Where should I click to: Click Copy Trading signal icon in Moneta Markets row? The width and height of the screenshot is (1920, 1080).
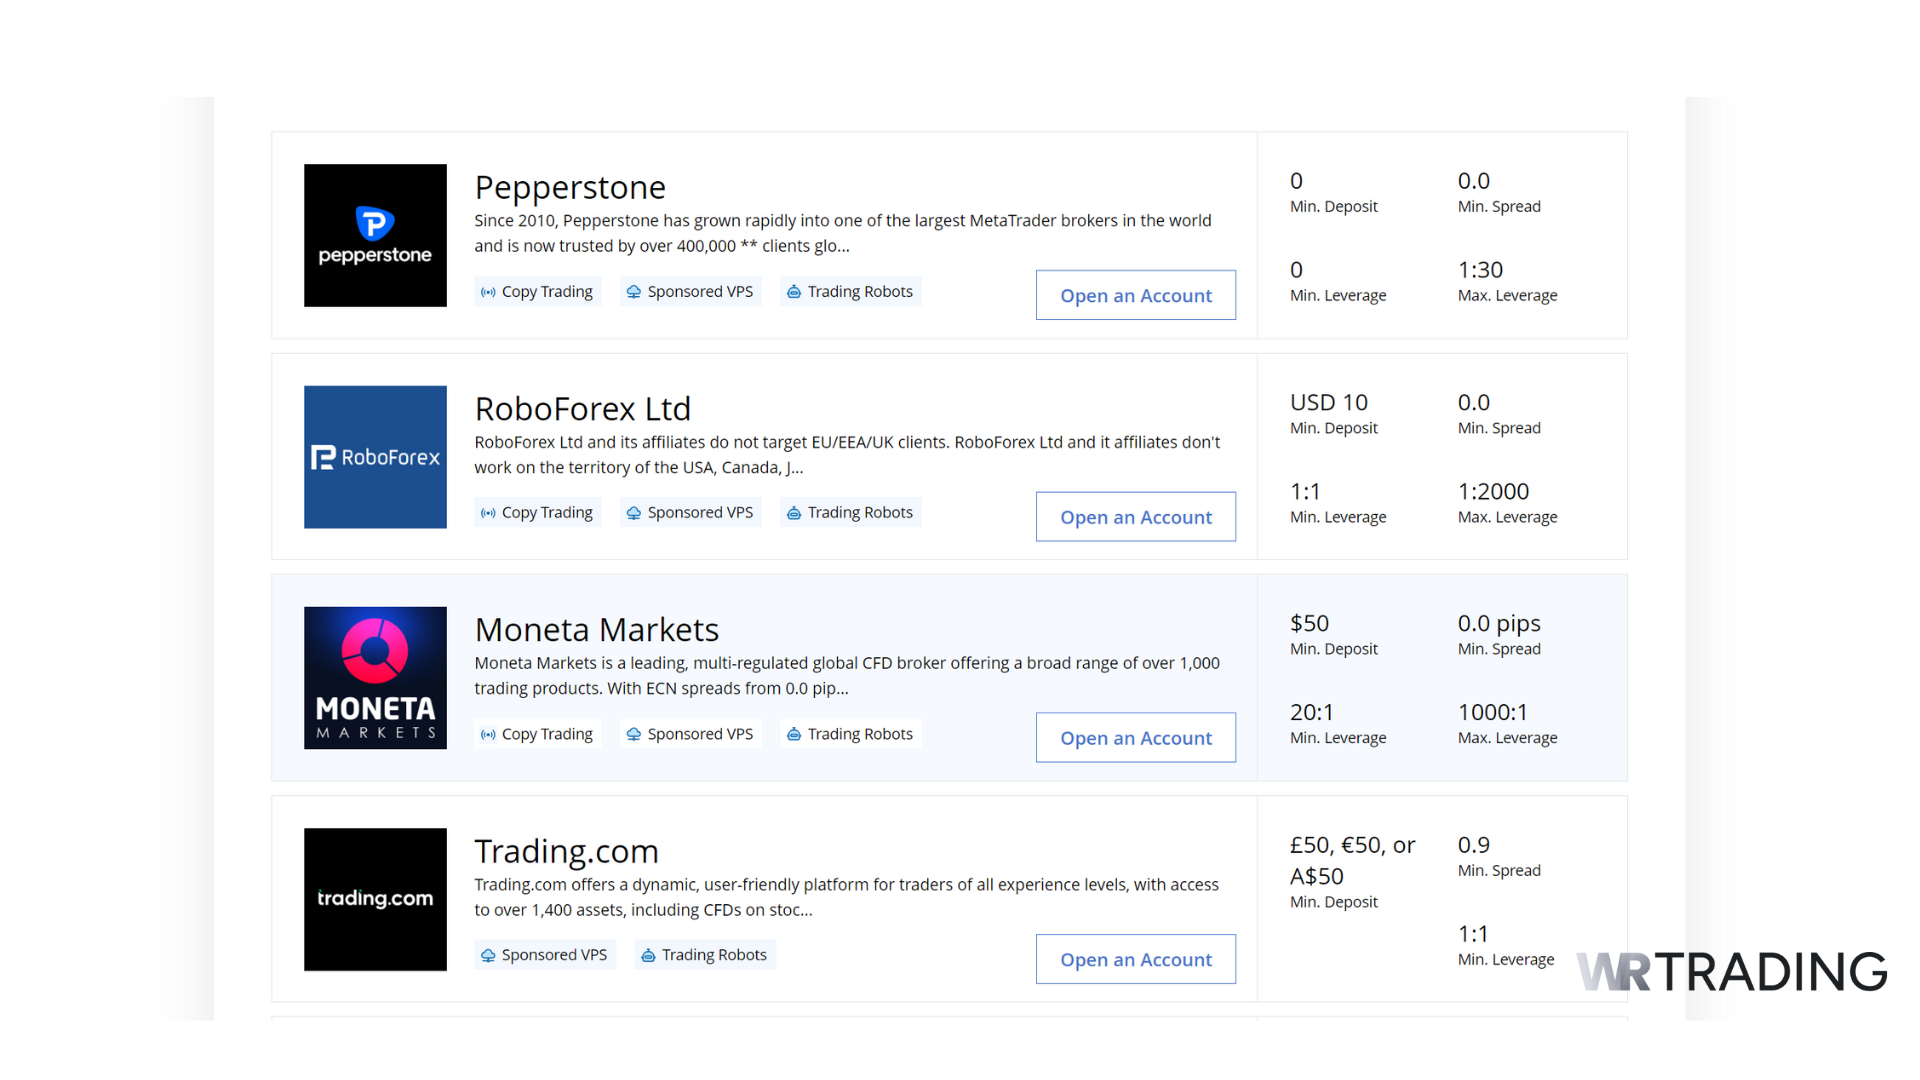click(488, 734)
